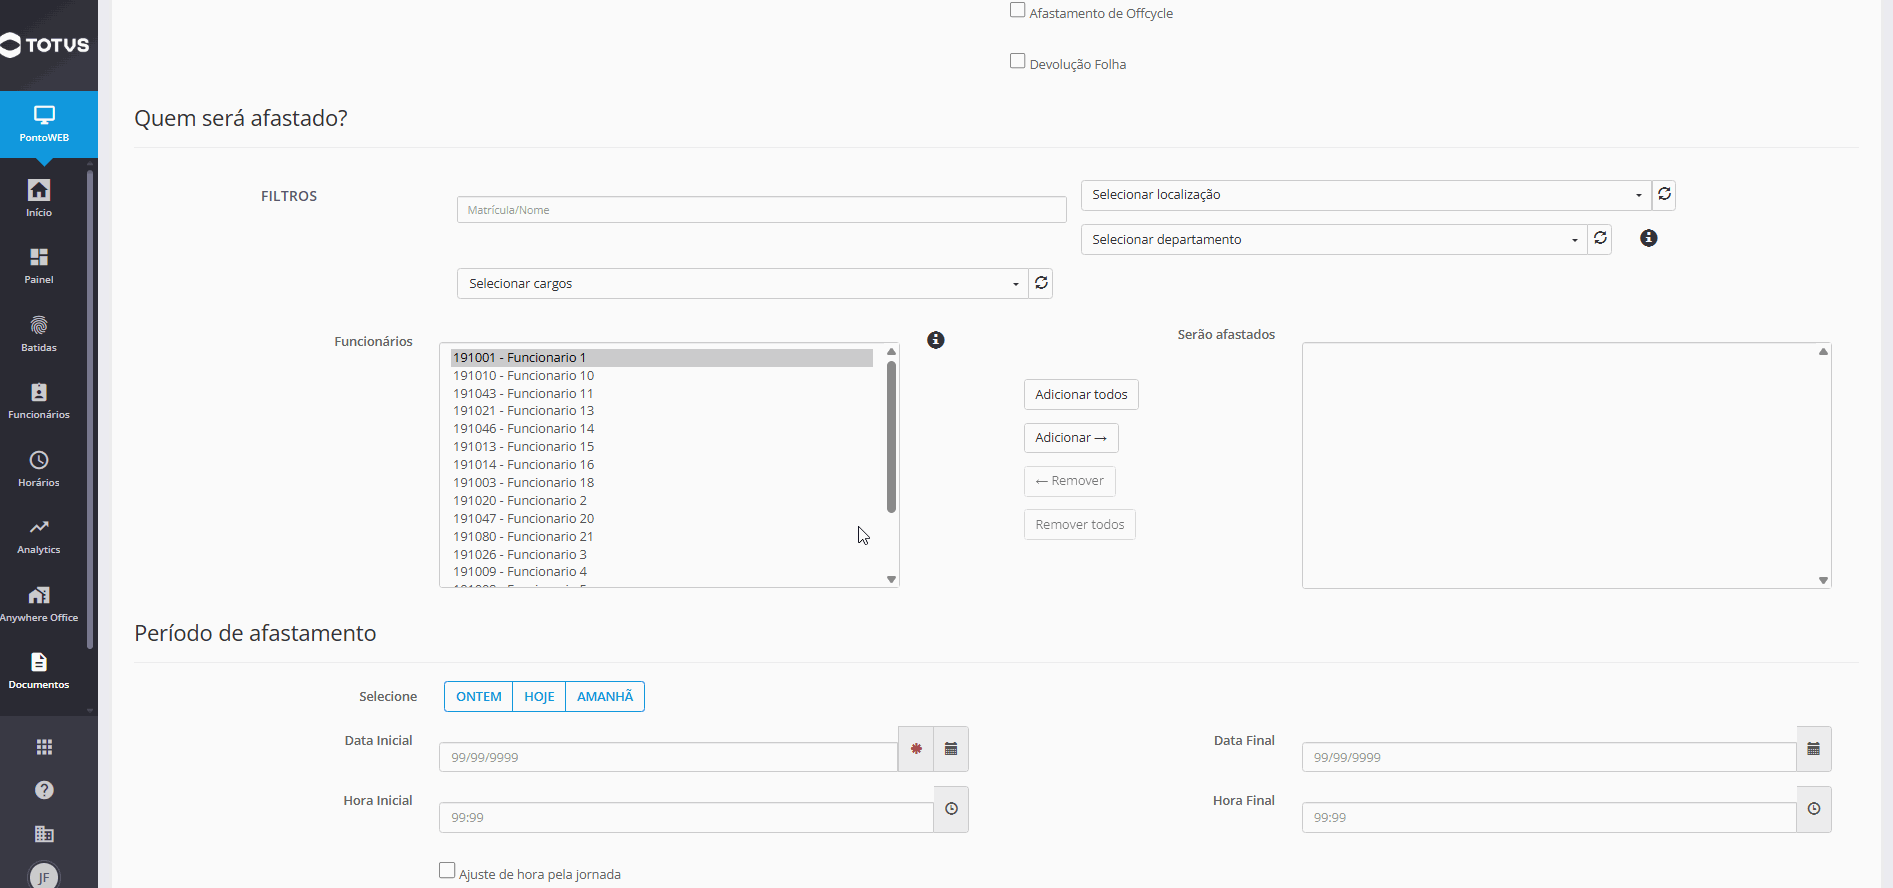
Task: Focus the Hora Final field
Action: coord(1549,817)
